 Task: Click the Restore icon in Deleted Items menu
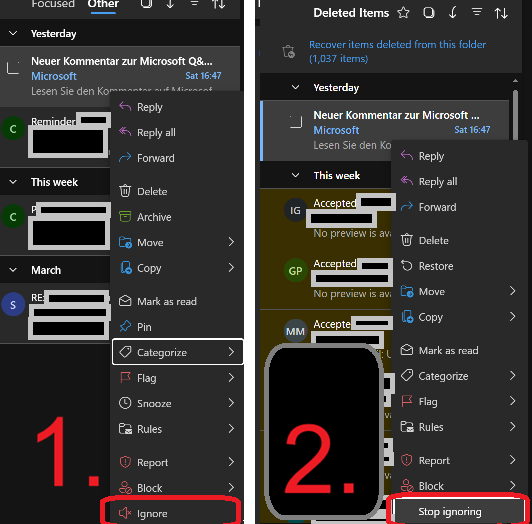[406, 265]
